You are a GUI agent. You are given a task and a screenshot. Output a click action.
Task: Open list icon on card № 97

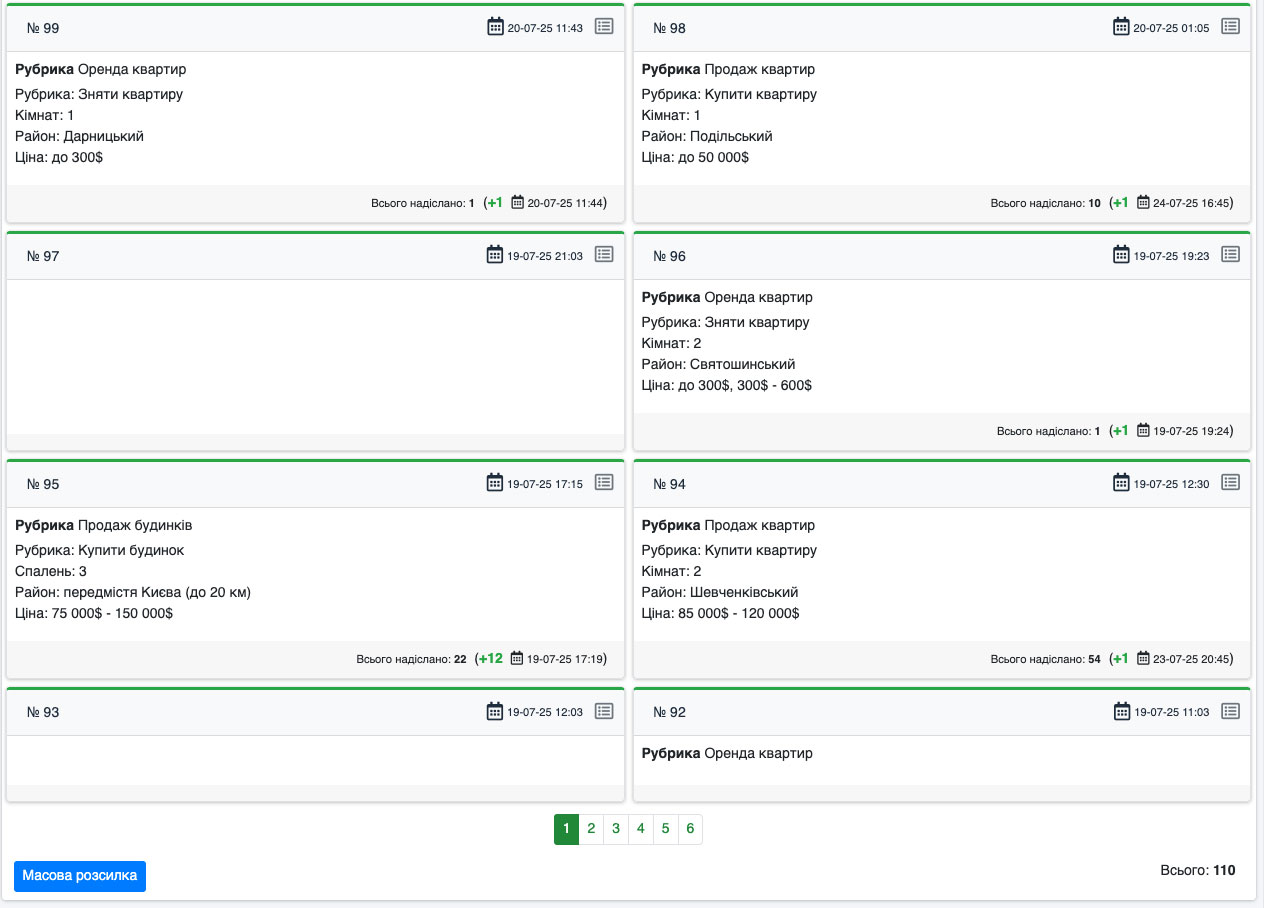pos(604,255)
